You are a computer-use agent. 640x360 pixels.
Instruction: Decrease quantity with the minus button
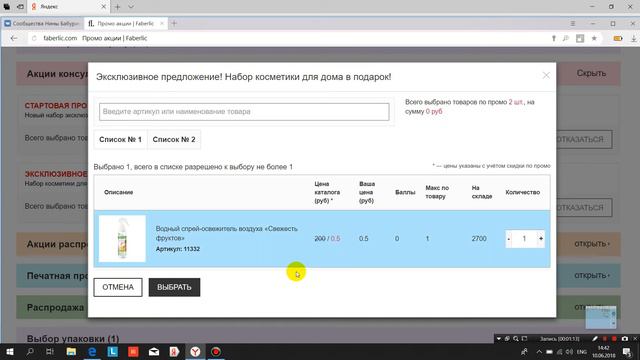(509, 239)
